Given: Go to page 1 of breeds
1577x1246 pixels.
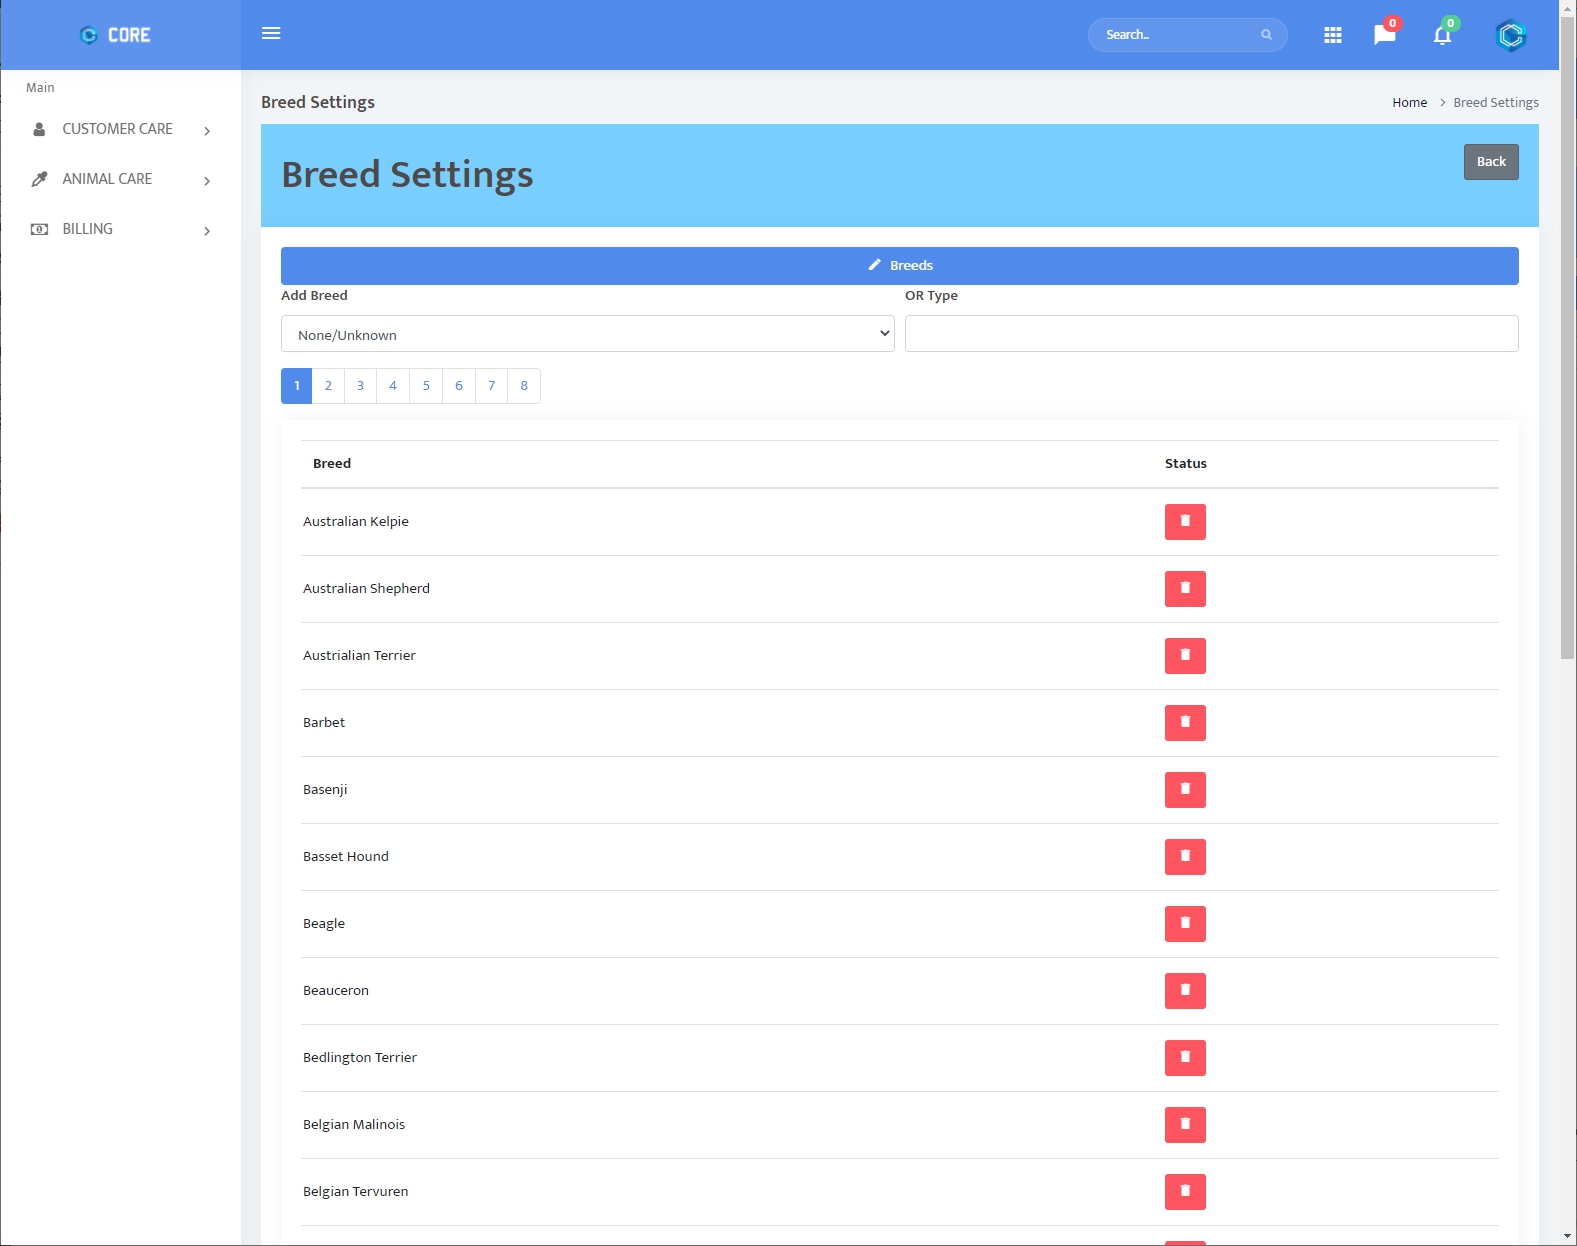Looking at the screenshot, I should tap(297, 386).
